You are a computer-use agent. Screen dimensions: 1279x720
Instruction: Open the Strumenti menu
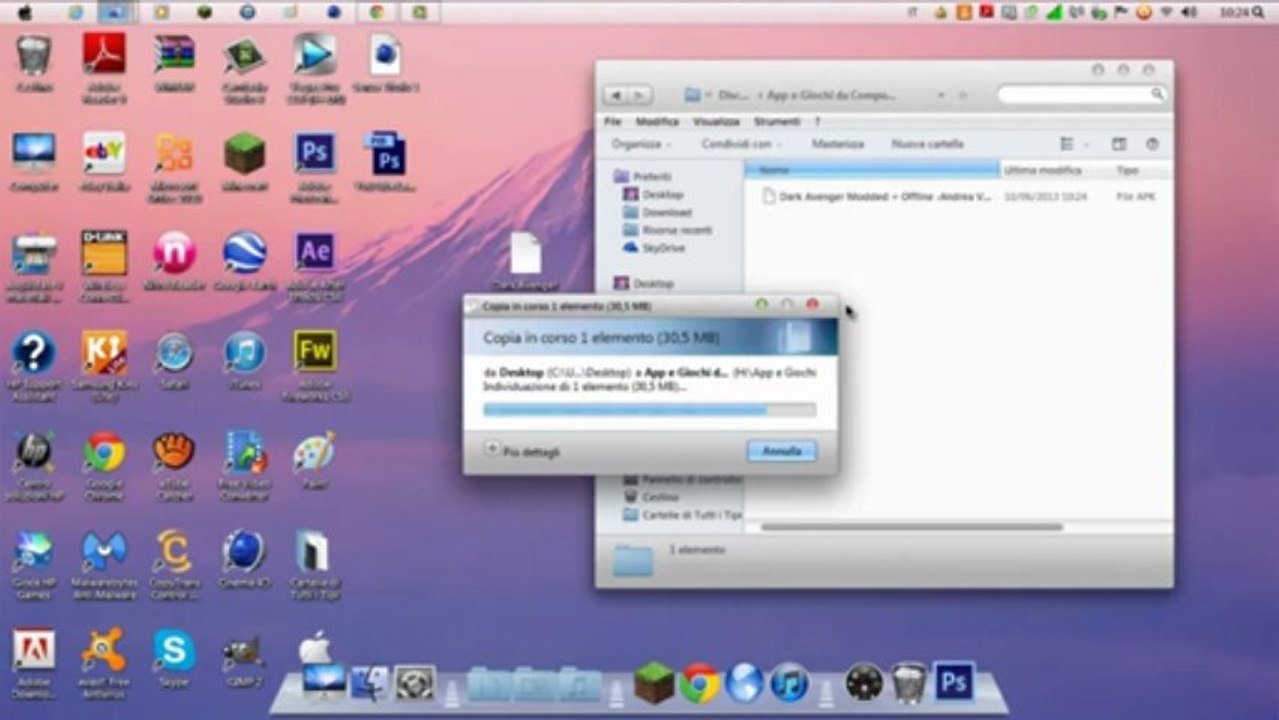[777, 121]
